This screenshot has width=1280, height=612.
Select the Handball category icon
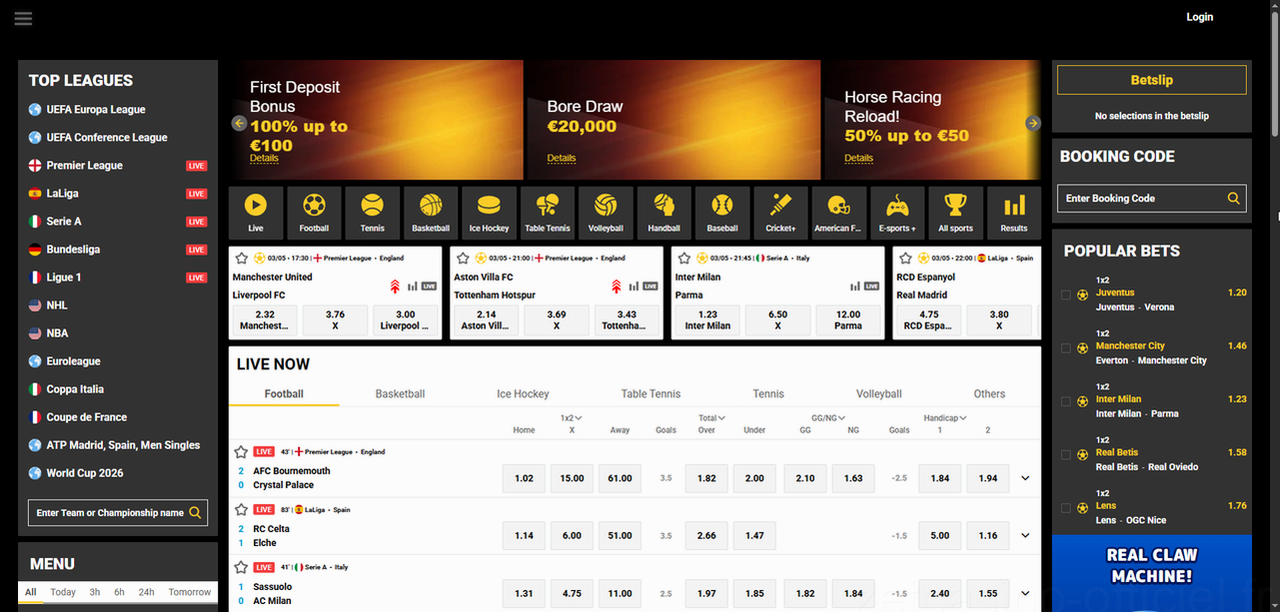[664, 213]
